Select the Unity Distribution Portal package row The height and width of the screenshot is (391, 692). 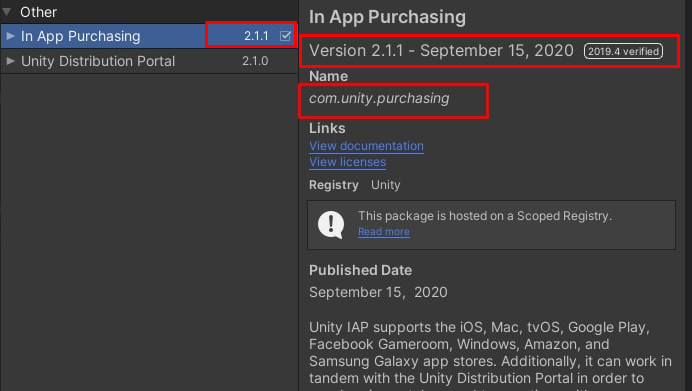149,61
